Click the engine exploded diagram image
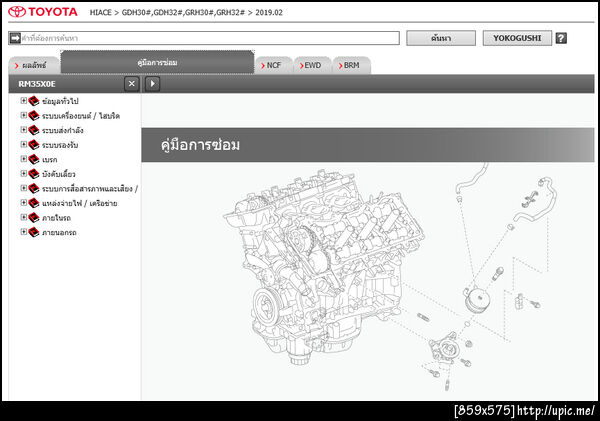This screenshot has height=421, width=600. 390,278
